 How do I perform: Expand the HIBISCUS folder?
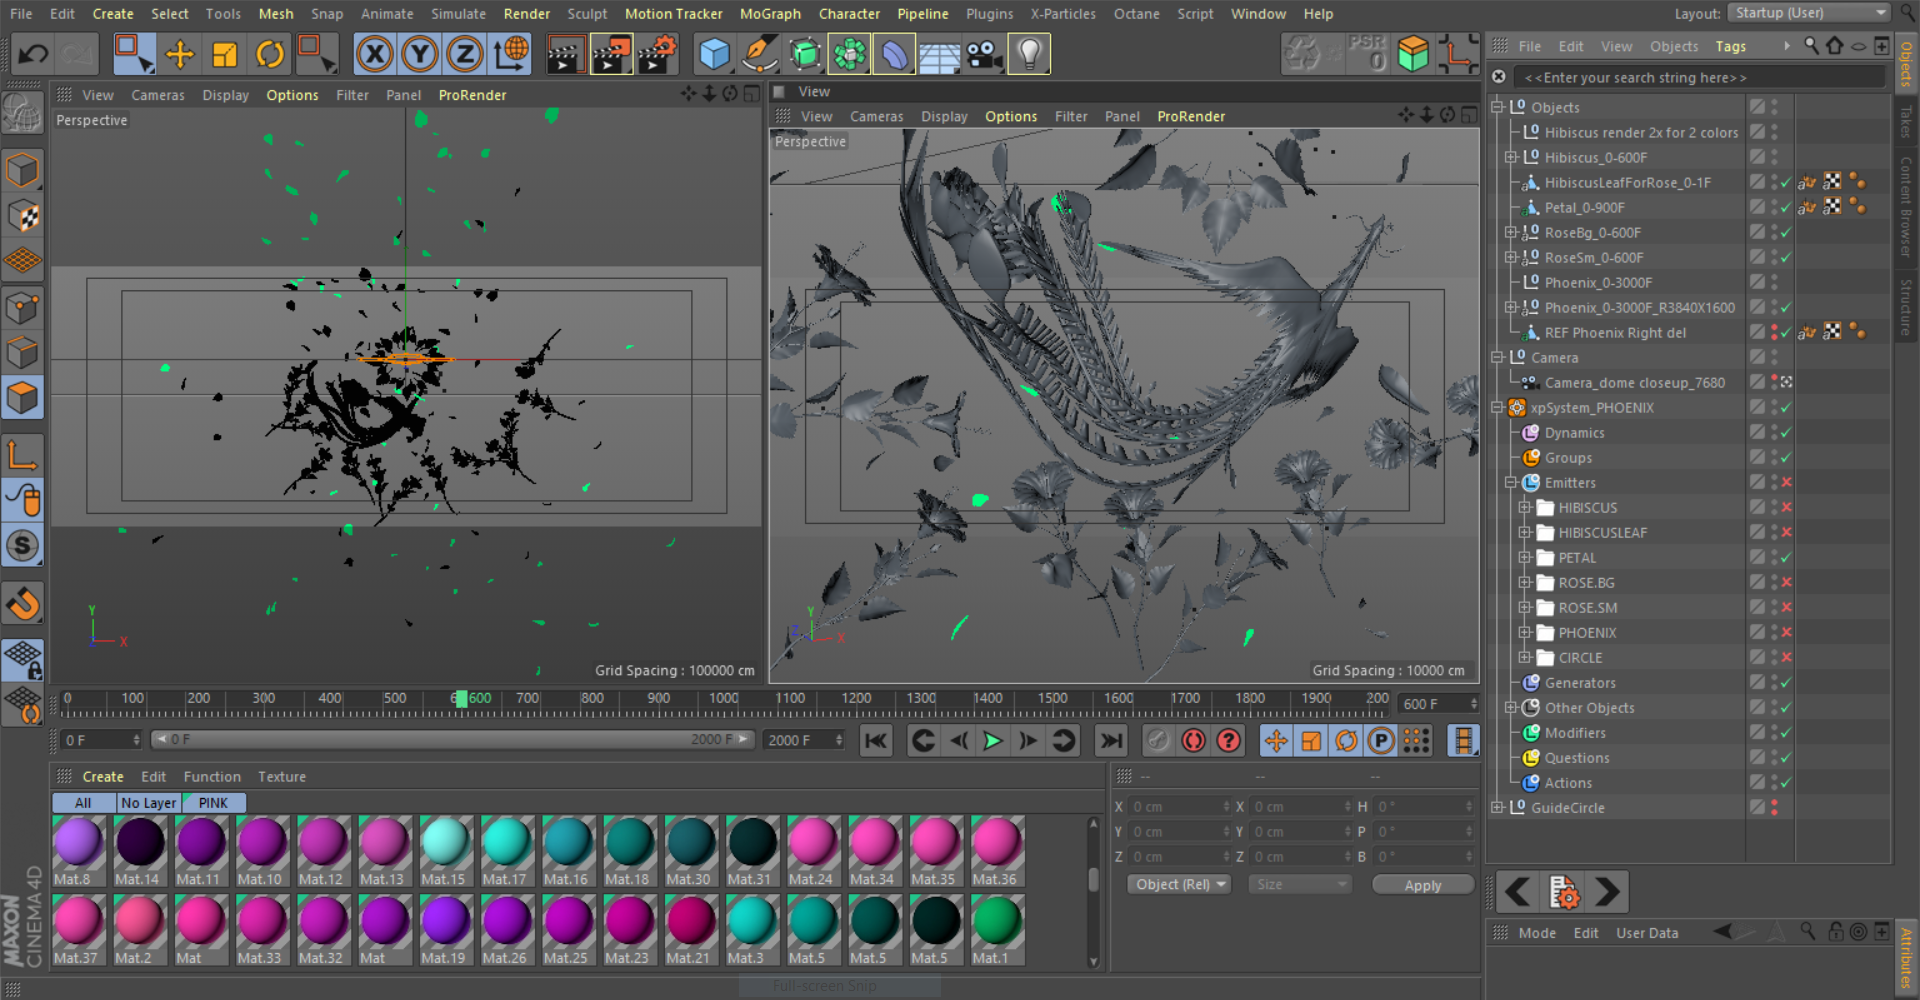1524,508
